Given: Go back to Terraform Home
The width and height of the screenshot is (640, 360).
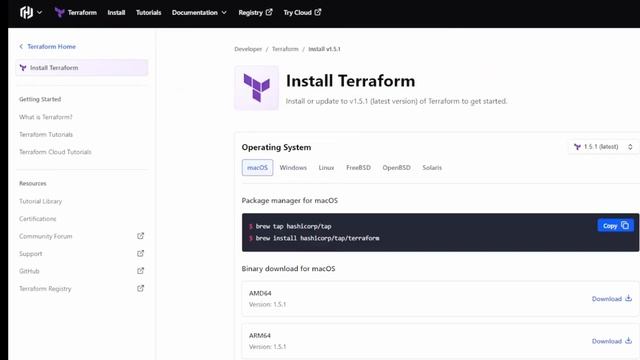Looking at the screenshot, I should pos(51,47).
